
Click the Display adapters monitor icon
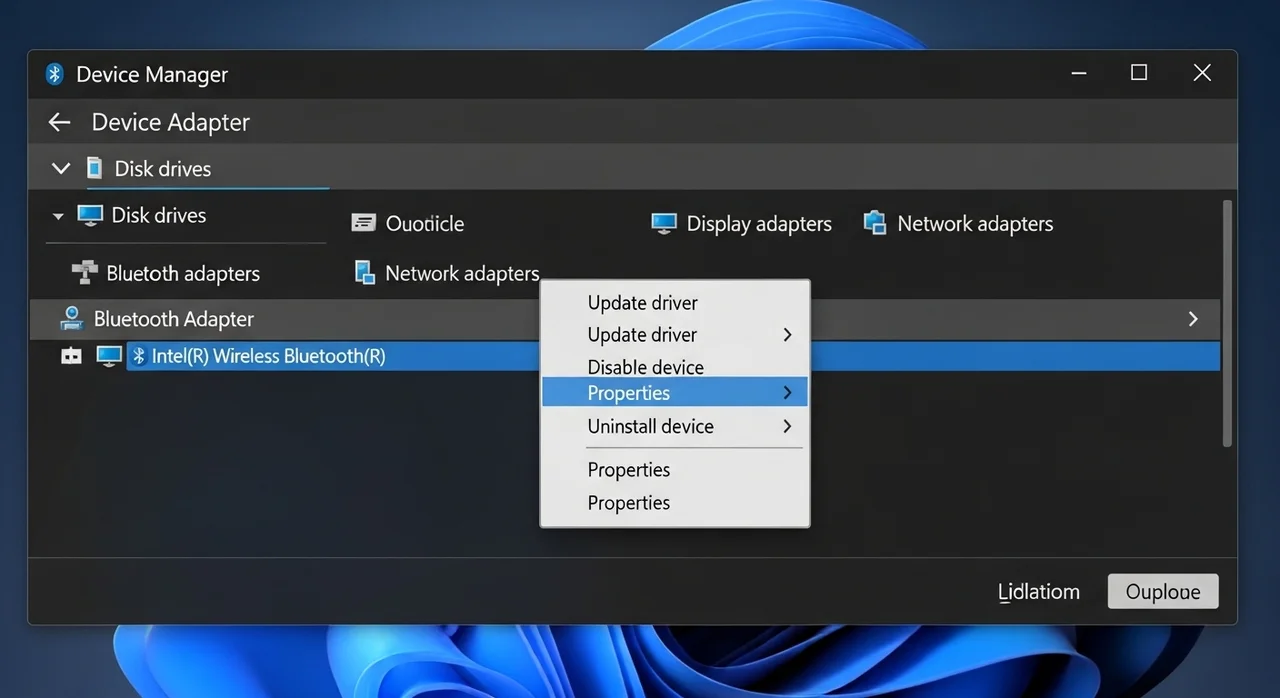point(663,223)
